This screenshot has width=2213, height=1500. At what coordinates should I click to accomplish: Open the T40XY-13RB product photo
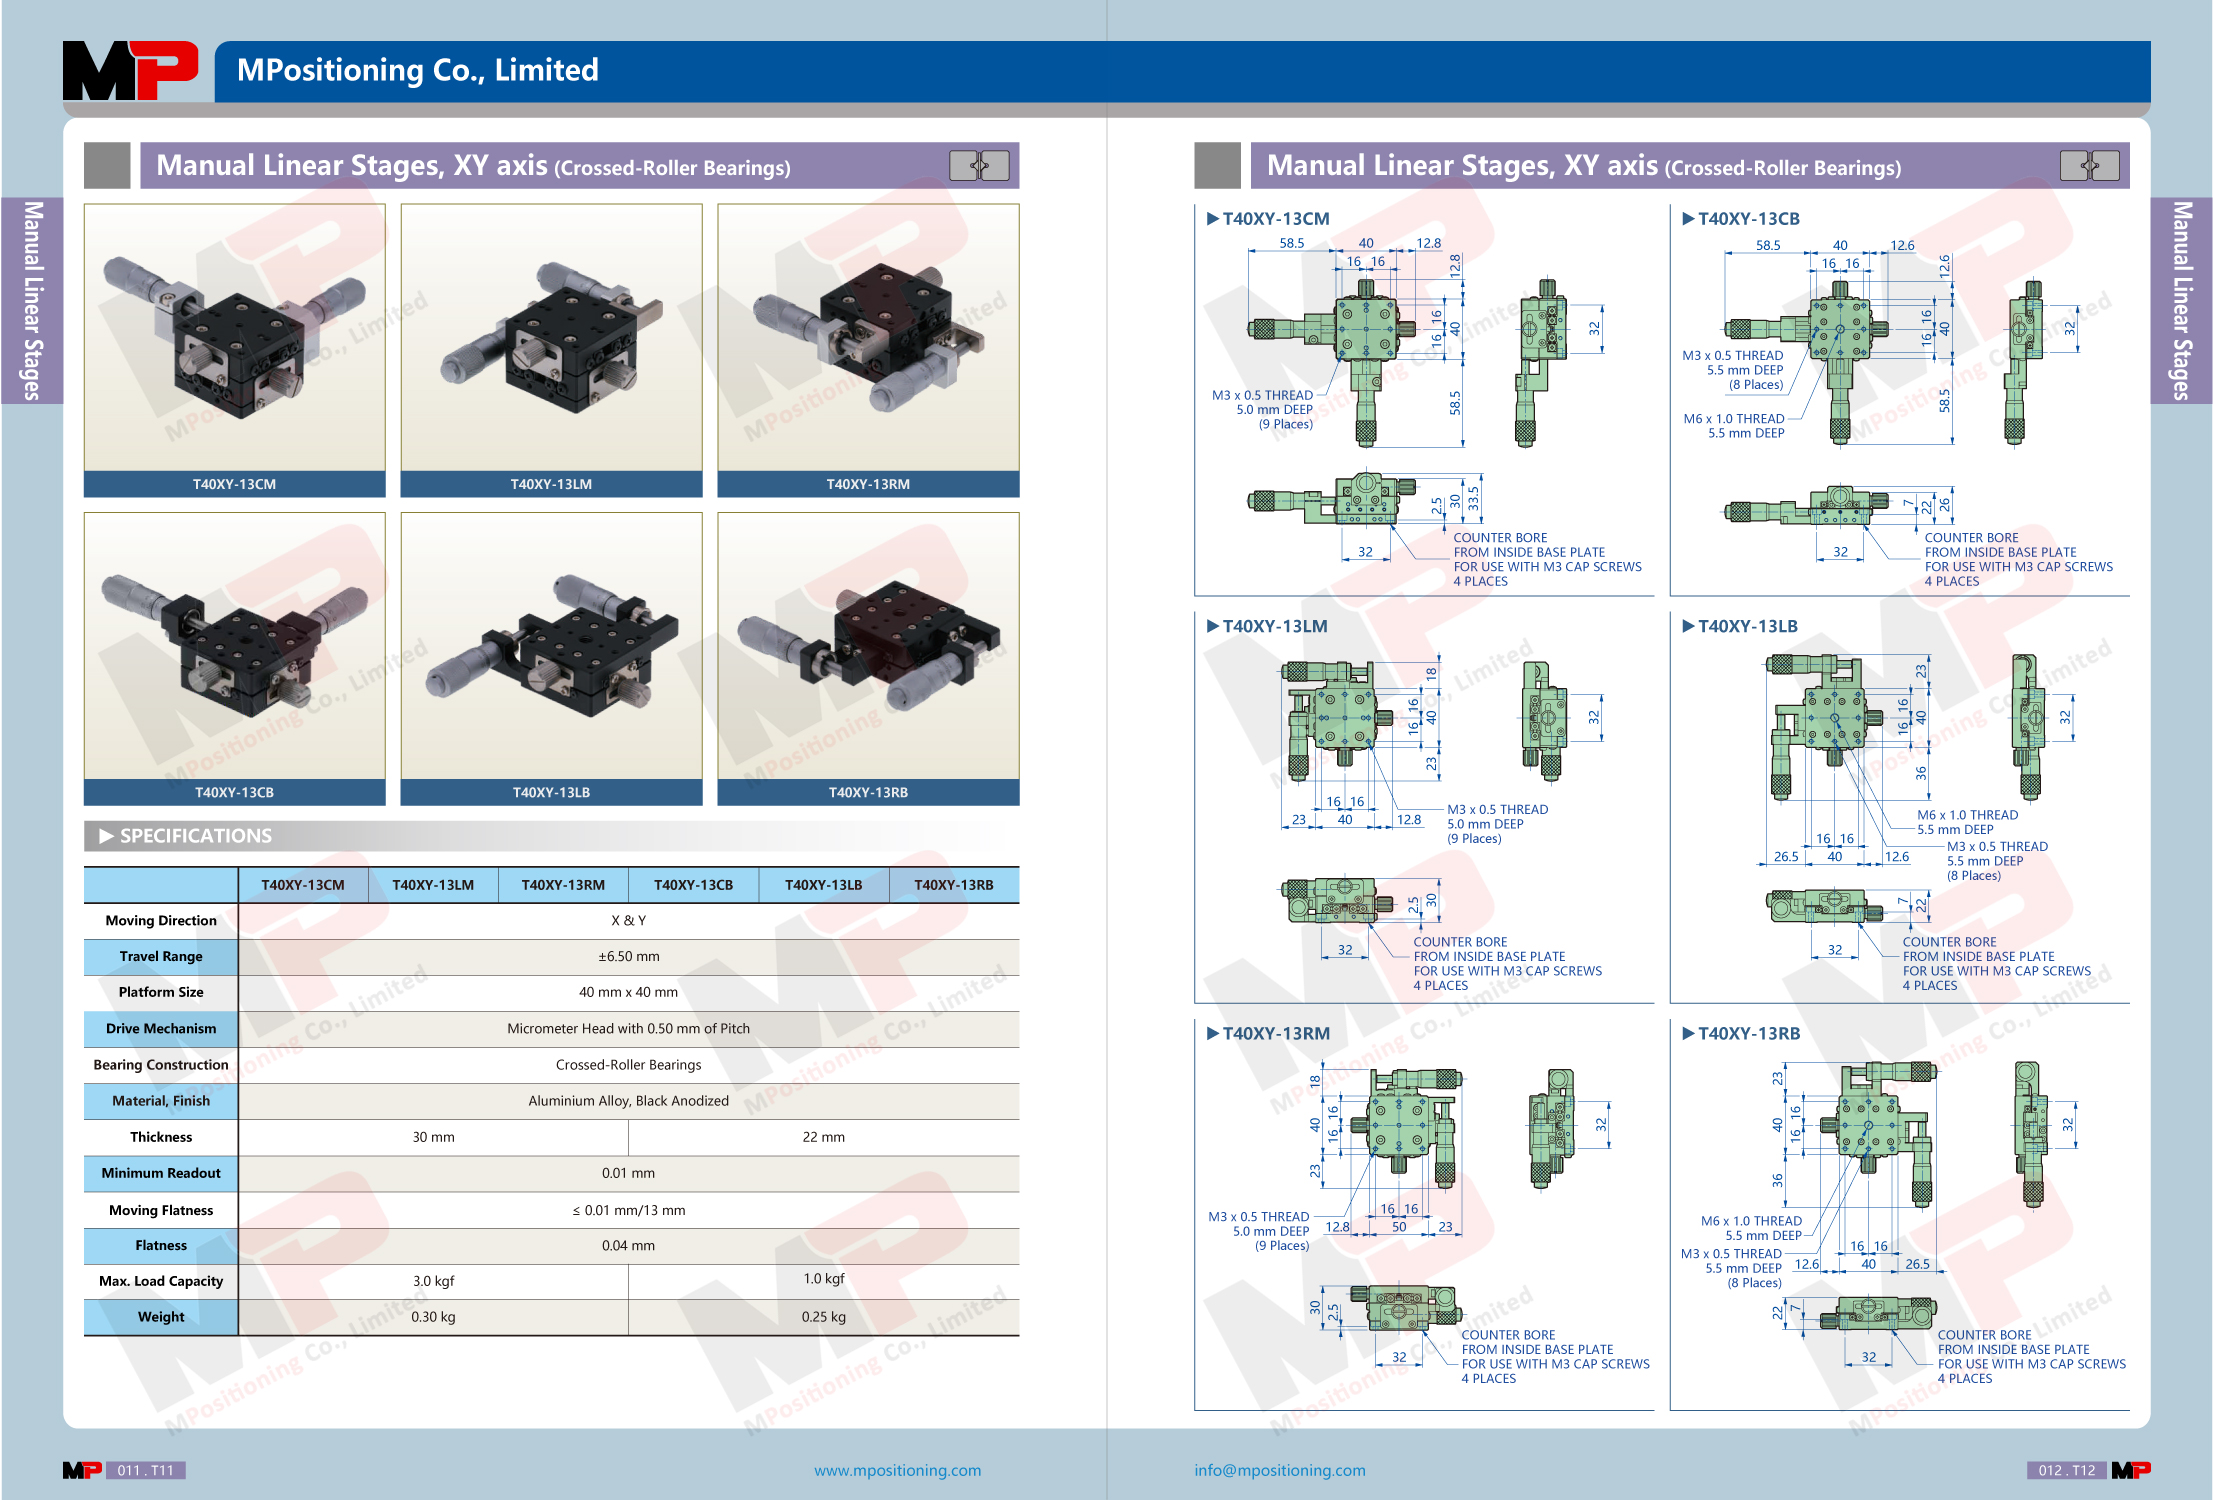tap(868, 647)
